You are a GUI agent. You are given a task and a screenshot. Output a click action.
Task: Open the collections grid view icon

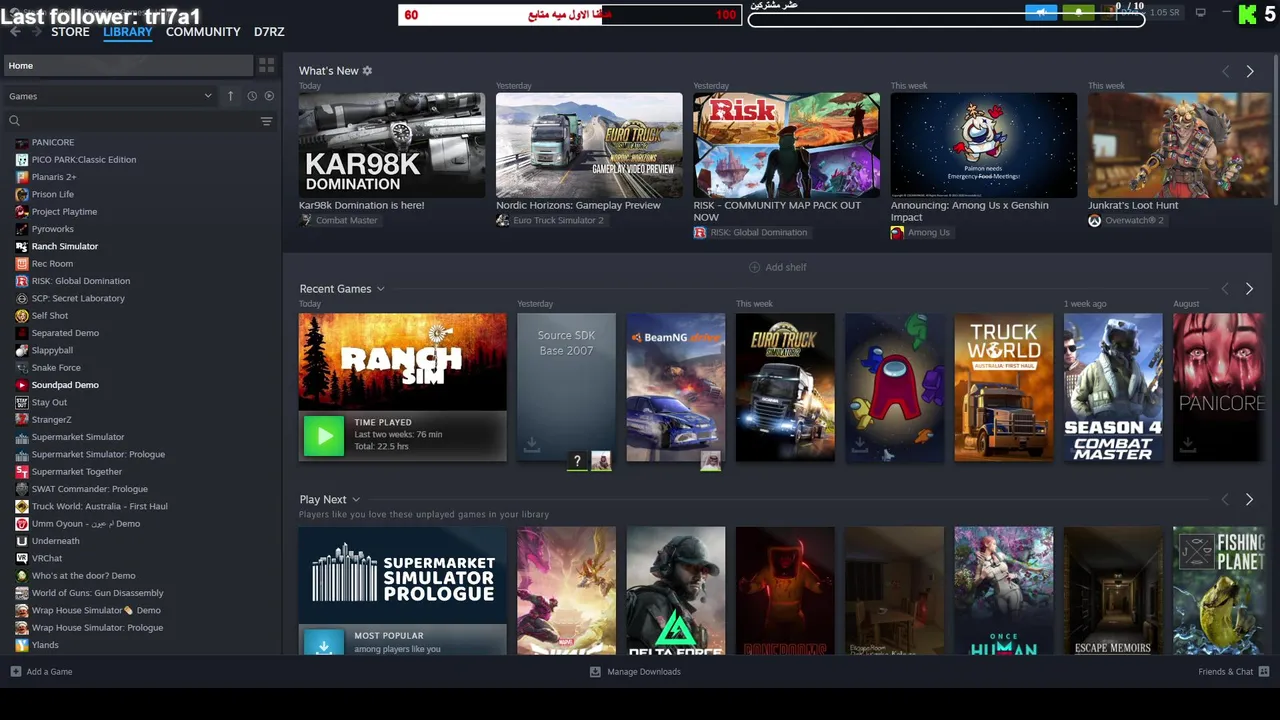(266, 65)
